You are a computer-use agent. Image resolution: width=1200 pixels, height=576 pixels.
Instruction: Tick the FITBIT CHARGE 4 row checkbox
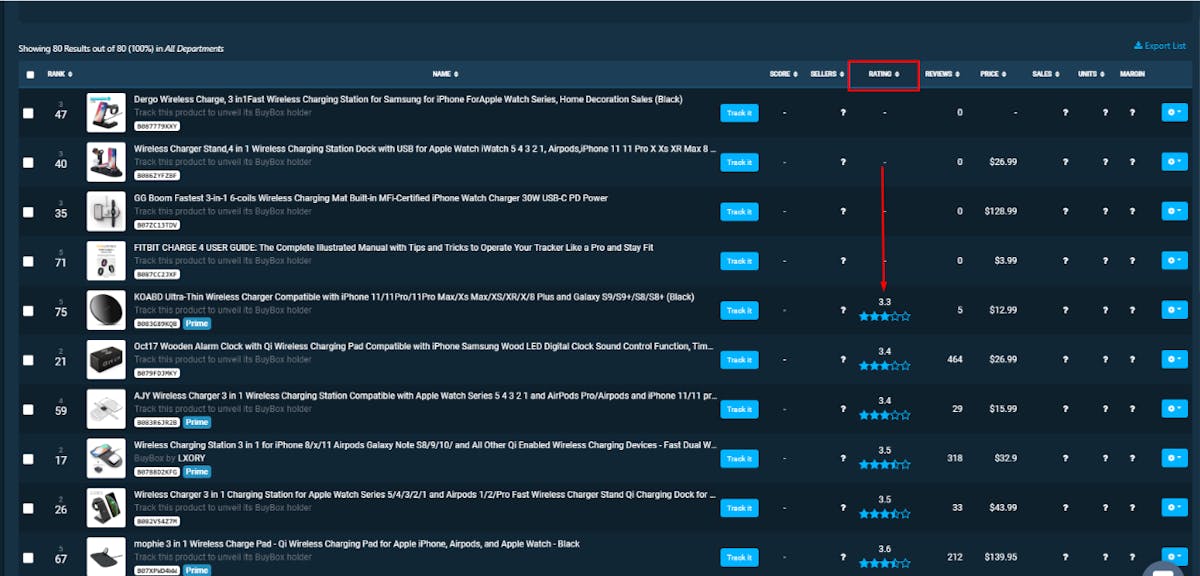28,261
